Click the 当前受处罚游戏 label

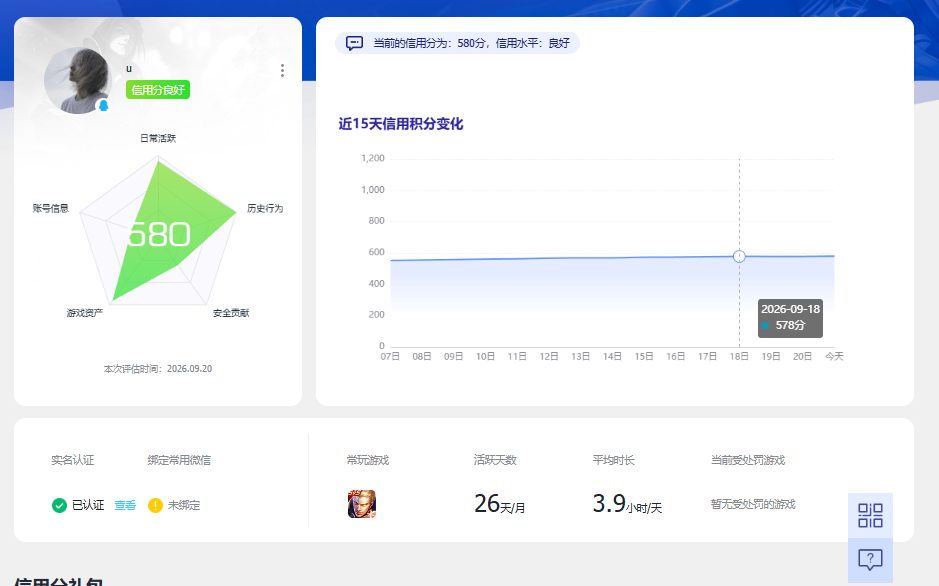[x=748, y=460]
